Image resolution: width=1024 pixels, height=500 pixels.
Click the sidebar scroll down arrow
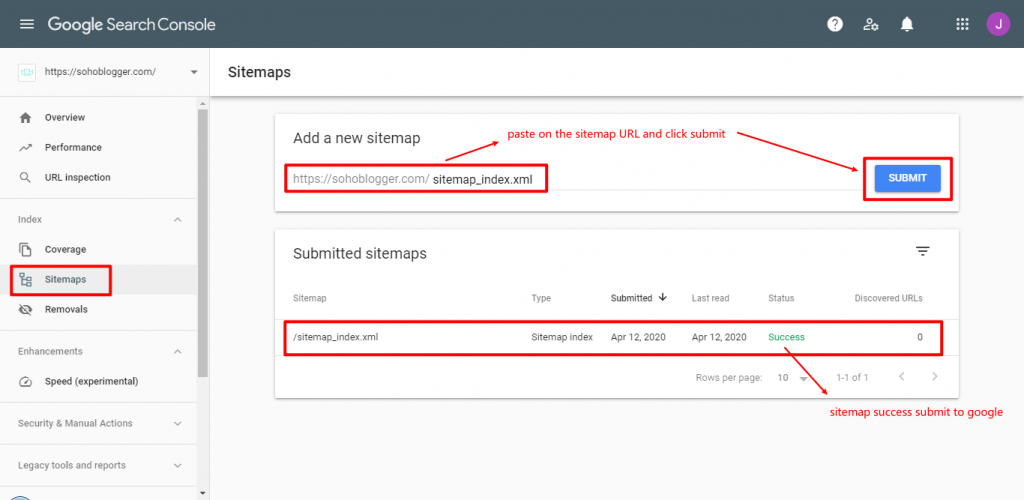click(x=202, y=493)
